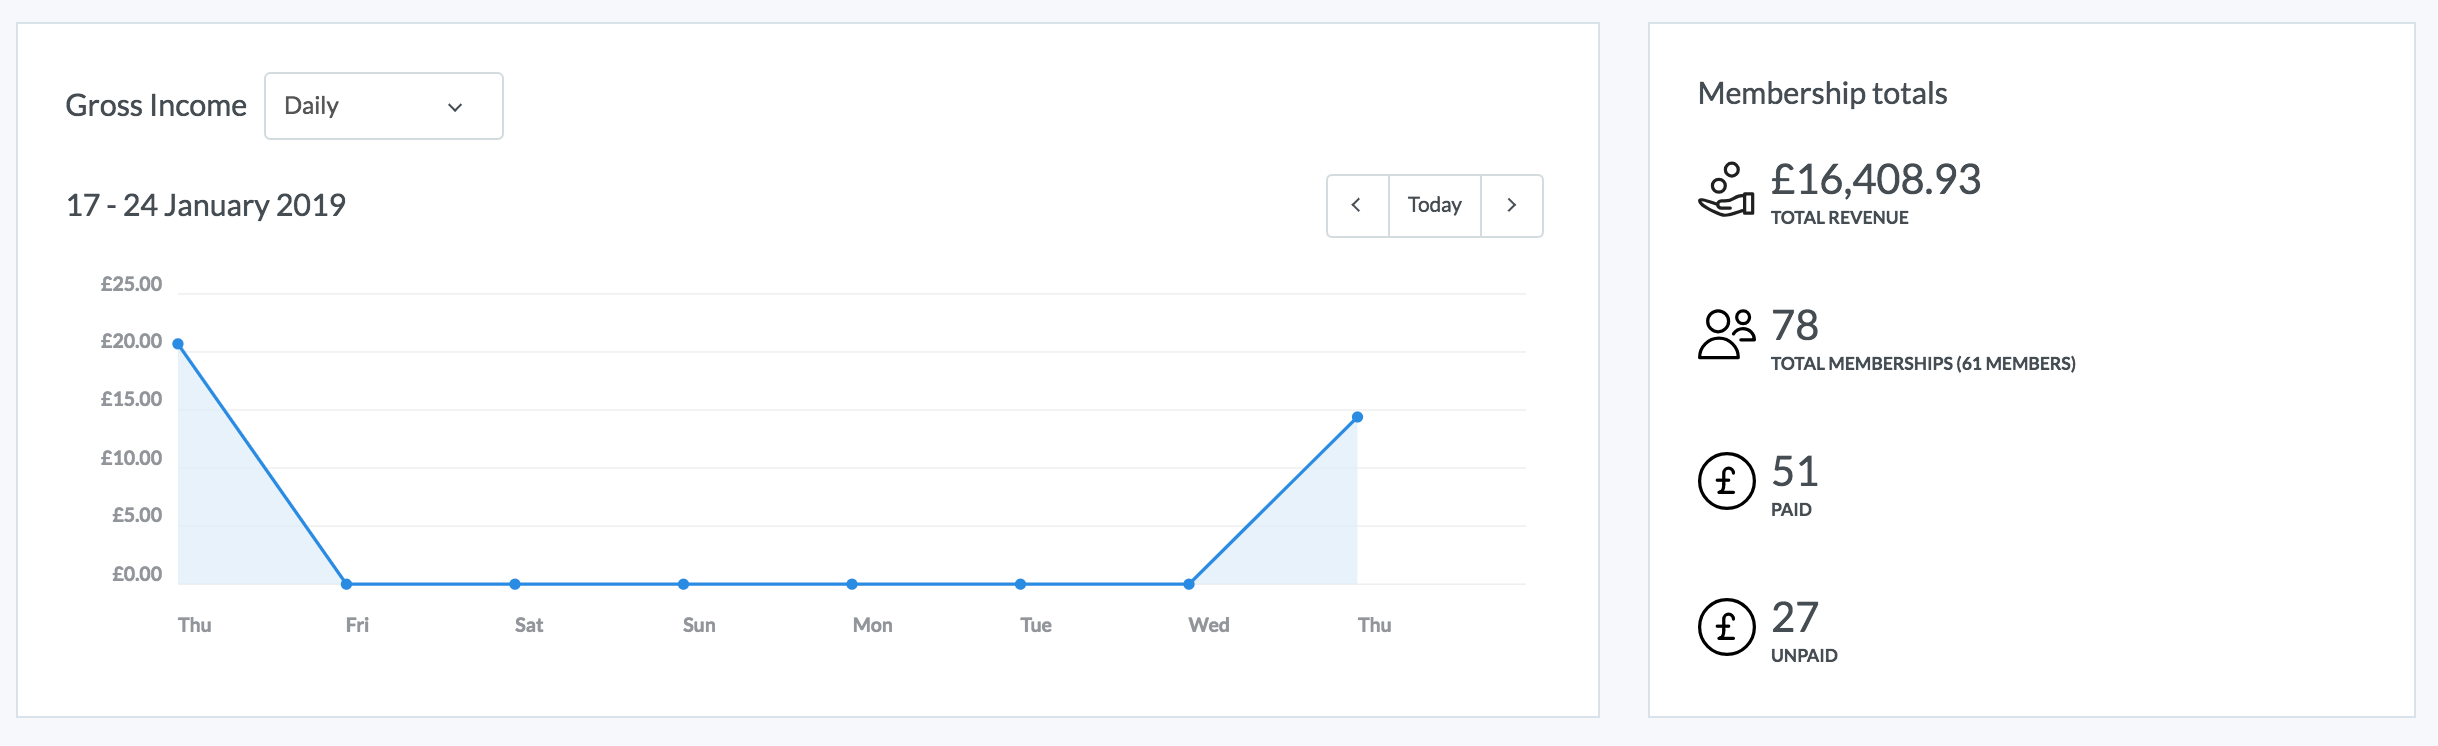The width and height of the screenshot is (2438, 746).
Task: Click the £16,408.93 total revenue figure
Action: [x=1875, y=180]
